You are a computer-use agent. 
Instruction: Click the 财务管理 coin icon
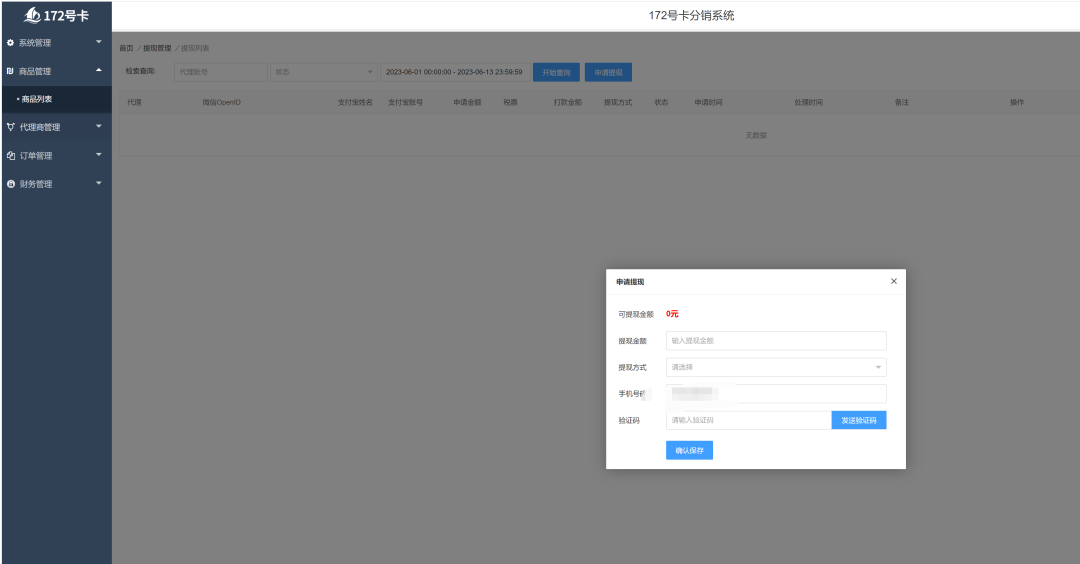[10, 184]
